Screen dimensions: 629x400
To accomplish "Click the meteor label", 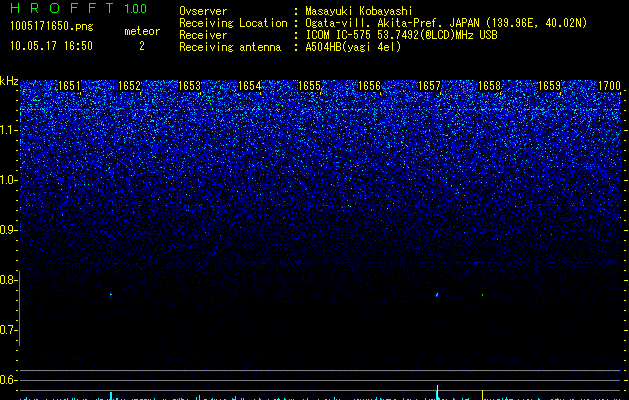I will [142, 31].
